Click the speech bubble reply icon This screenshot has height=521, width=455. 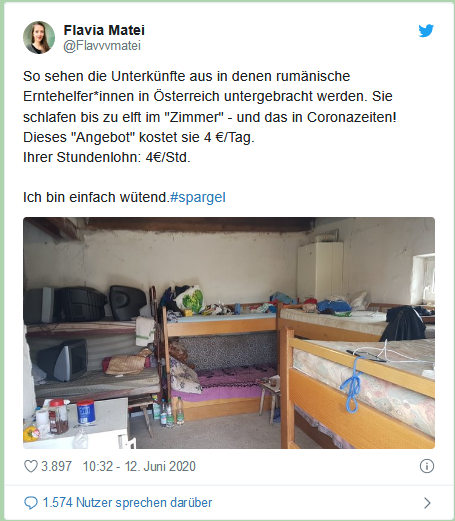(x=31, y=503)
